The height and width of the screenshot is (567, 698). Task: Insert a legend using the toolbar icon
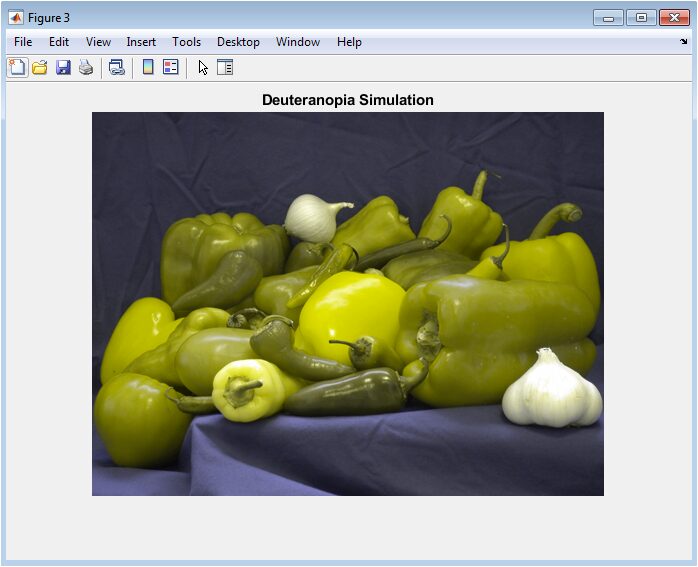click(x=171, y=68)
